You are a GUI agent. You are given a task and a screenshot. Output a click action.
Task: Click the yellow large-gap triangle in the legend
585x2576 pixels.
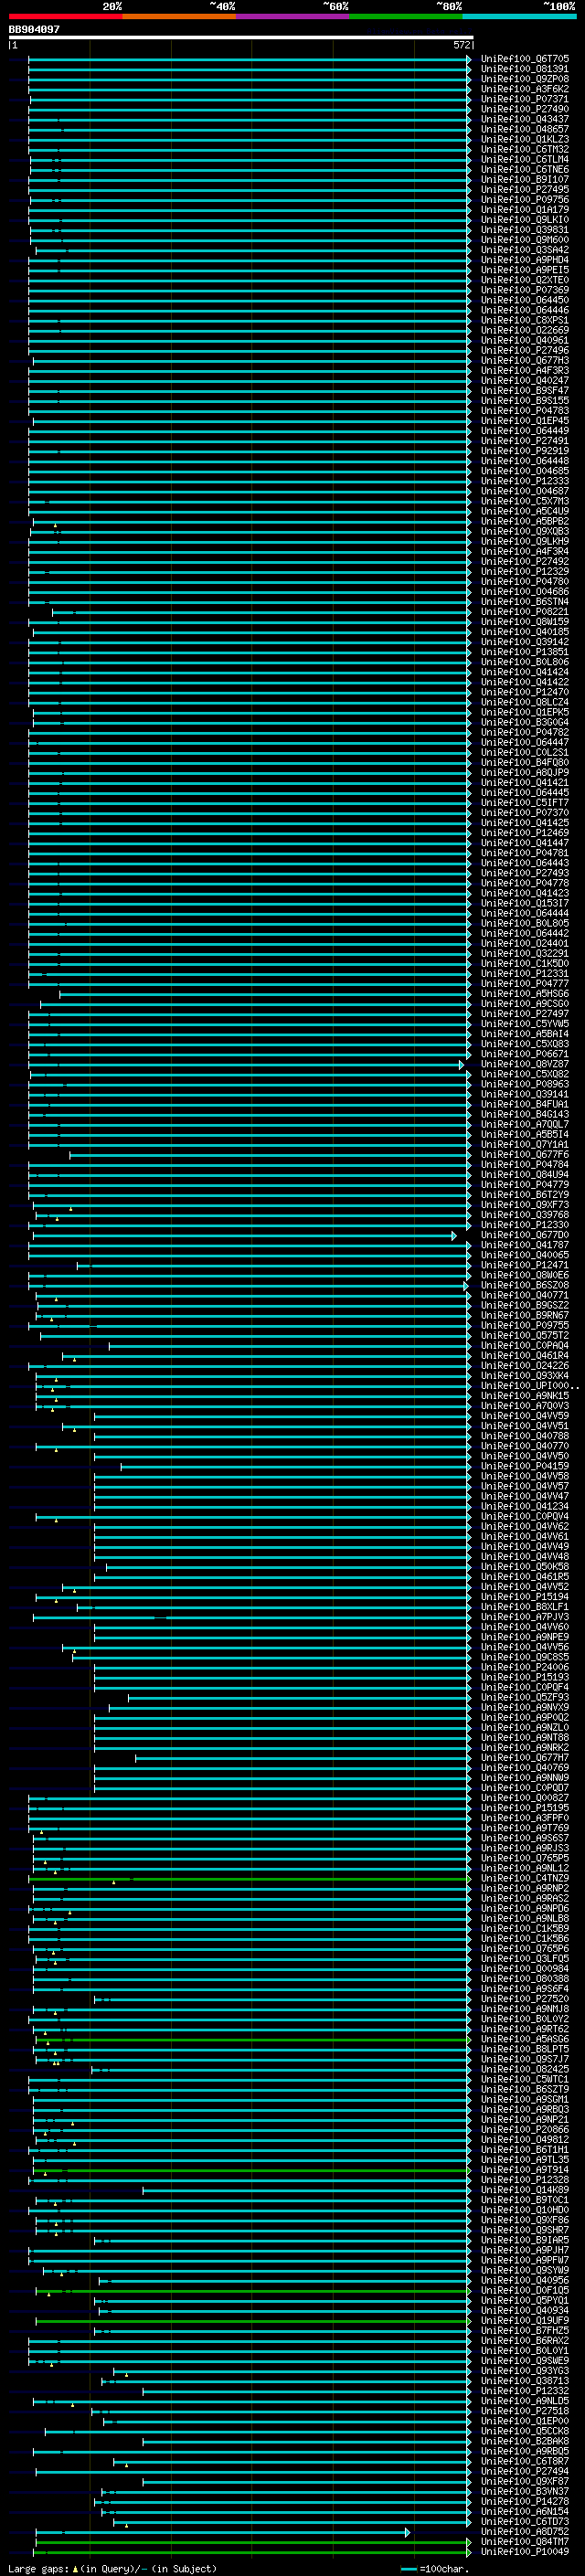click(75, 2569)
